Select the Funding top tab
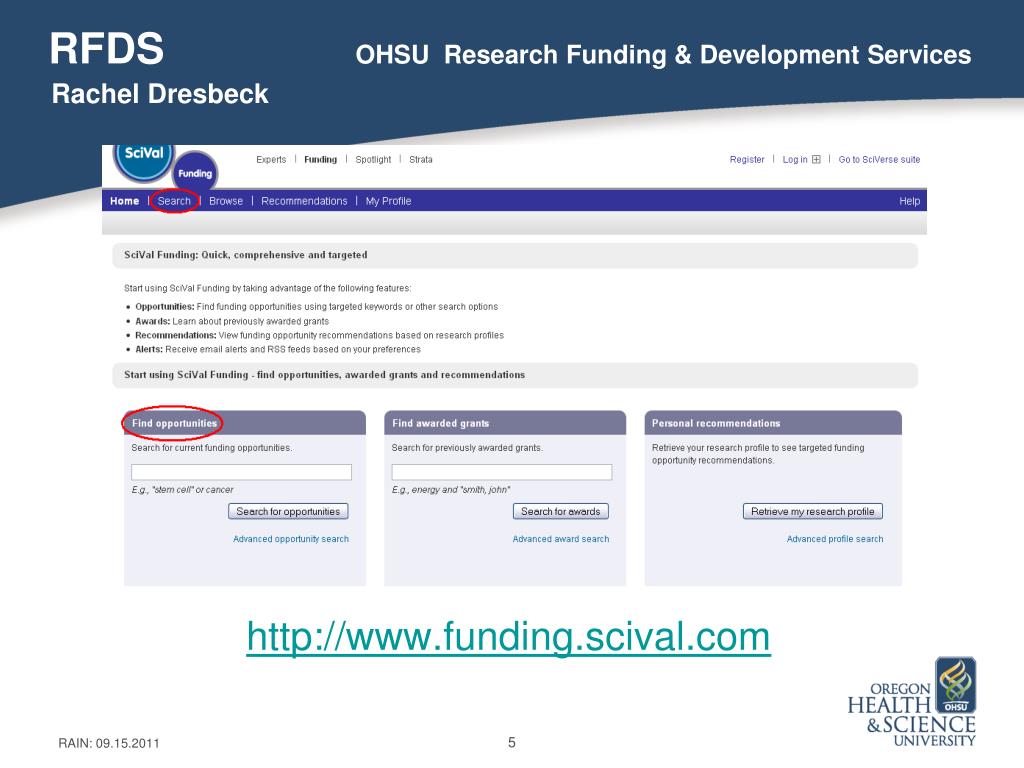The image size is (1024, 768). point(321,159)
